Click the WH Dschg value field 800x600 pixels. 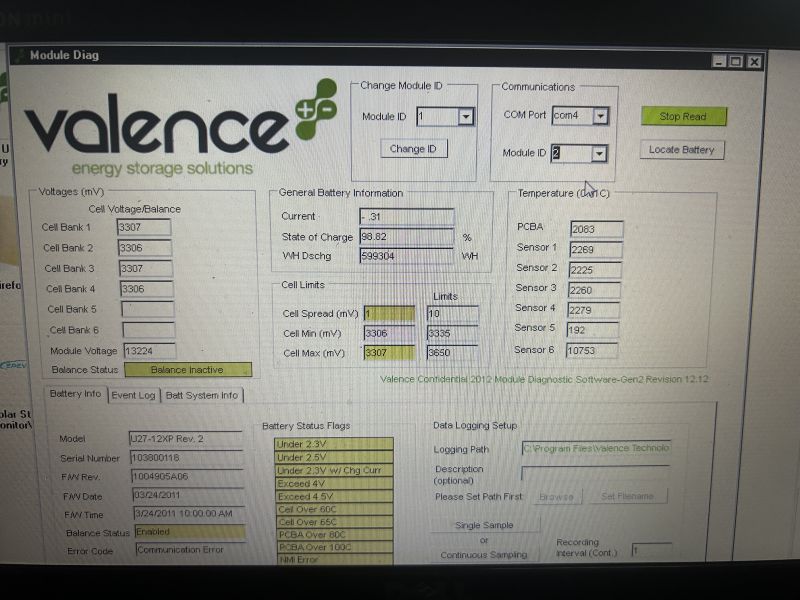[x=407, y=256]
